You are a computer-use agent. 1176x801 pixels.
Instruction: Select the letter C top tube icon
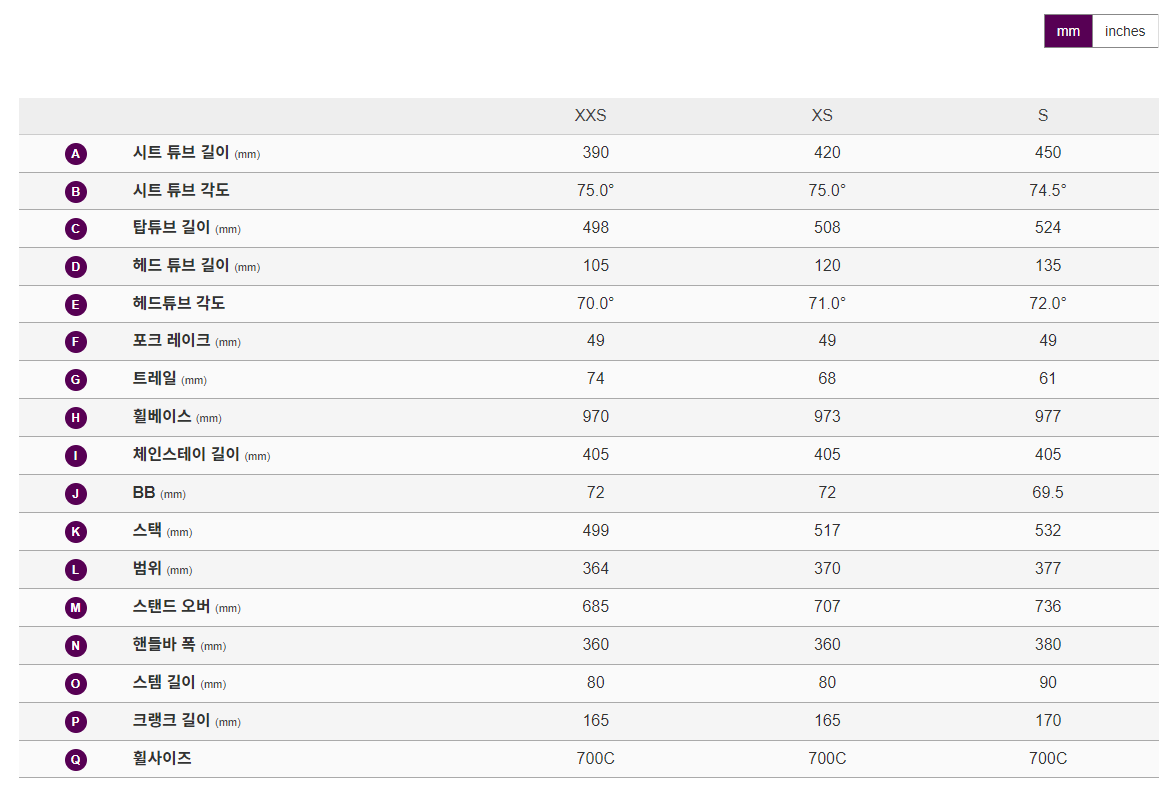coord(76,229)
